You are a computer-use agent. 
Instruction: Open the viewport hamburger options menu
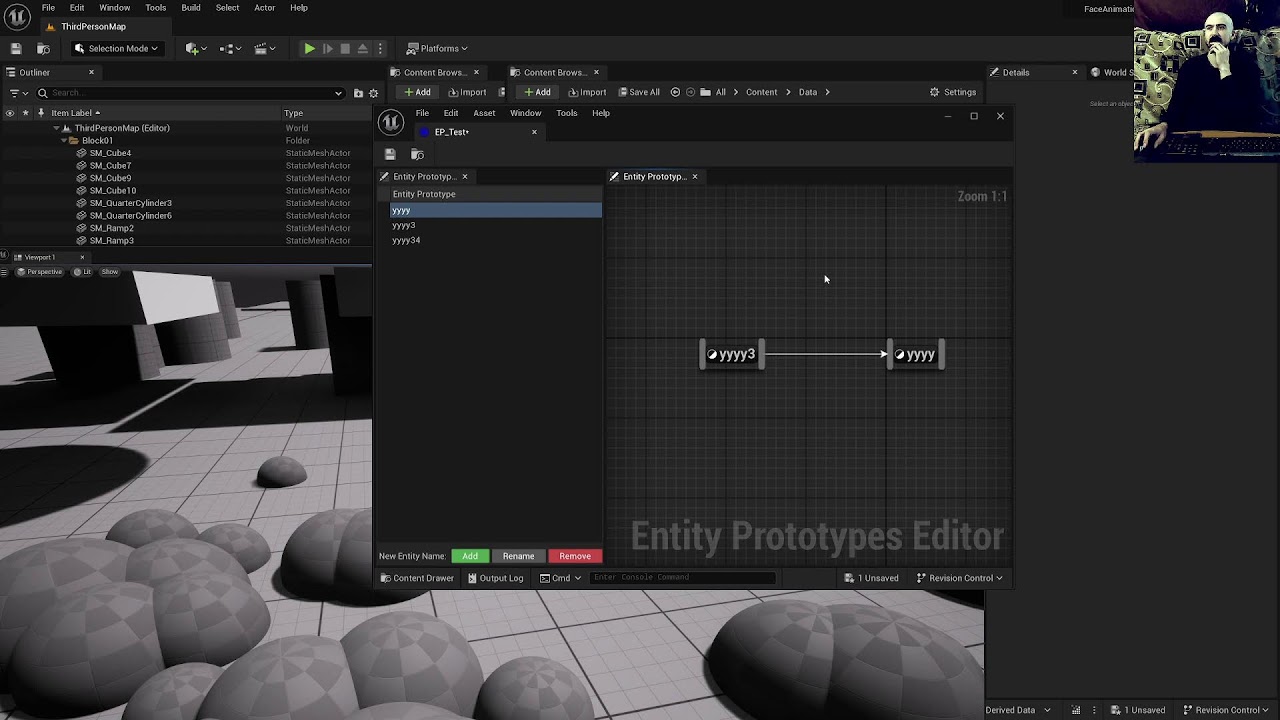coord(6,272)
